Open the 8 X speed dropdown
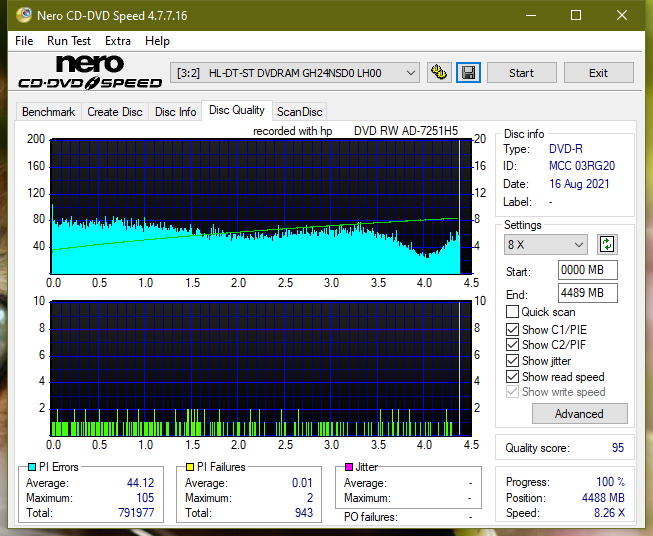This screenshot has width=653, height=536. (546, 244)
